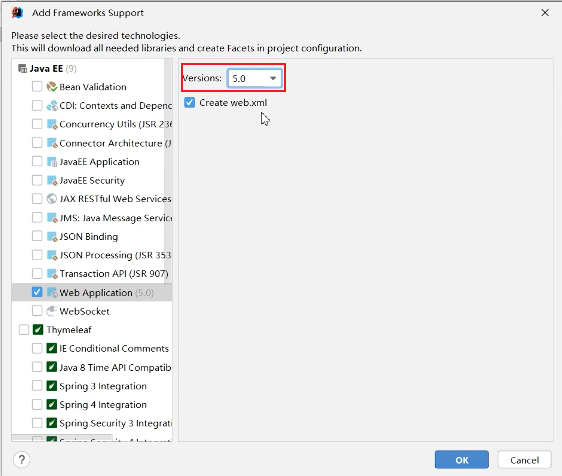Uncheck the Web Application checkbox

[37, 292]
